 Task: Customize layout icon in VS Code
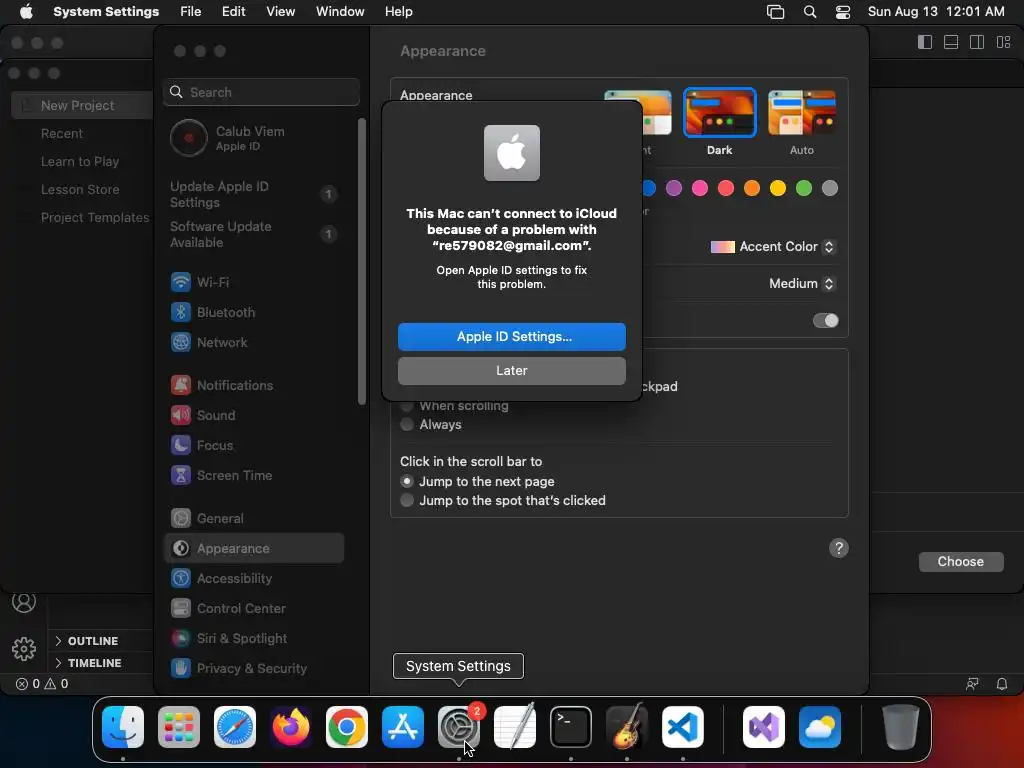pos(1004,42)
